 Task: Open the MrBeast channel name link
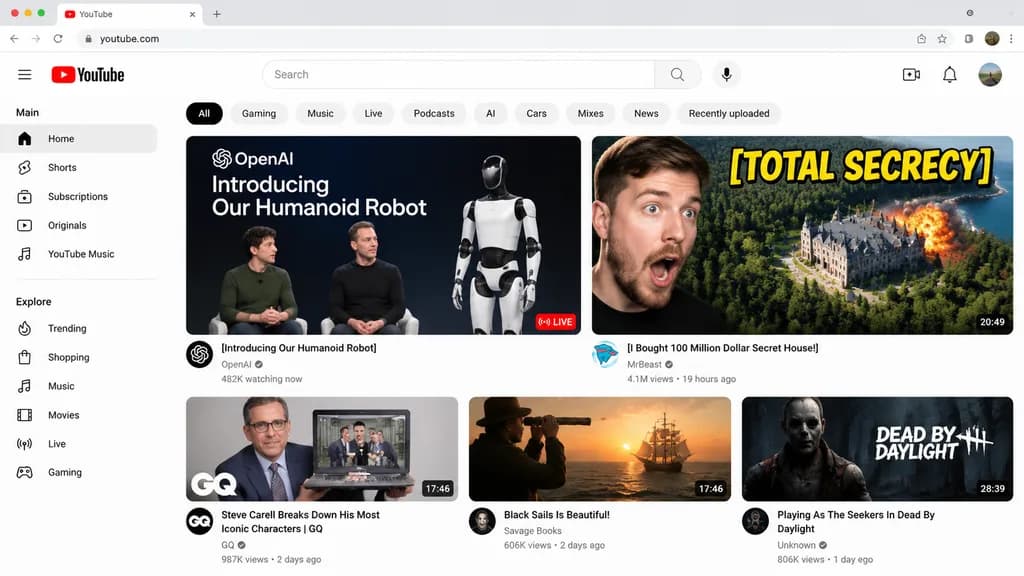[x=645, y=364]
